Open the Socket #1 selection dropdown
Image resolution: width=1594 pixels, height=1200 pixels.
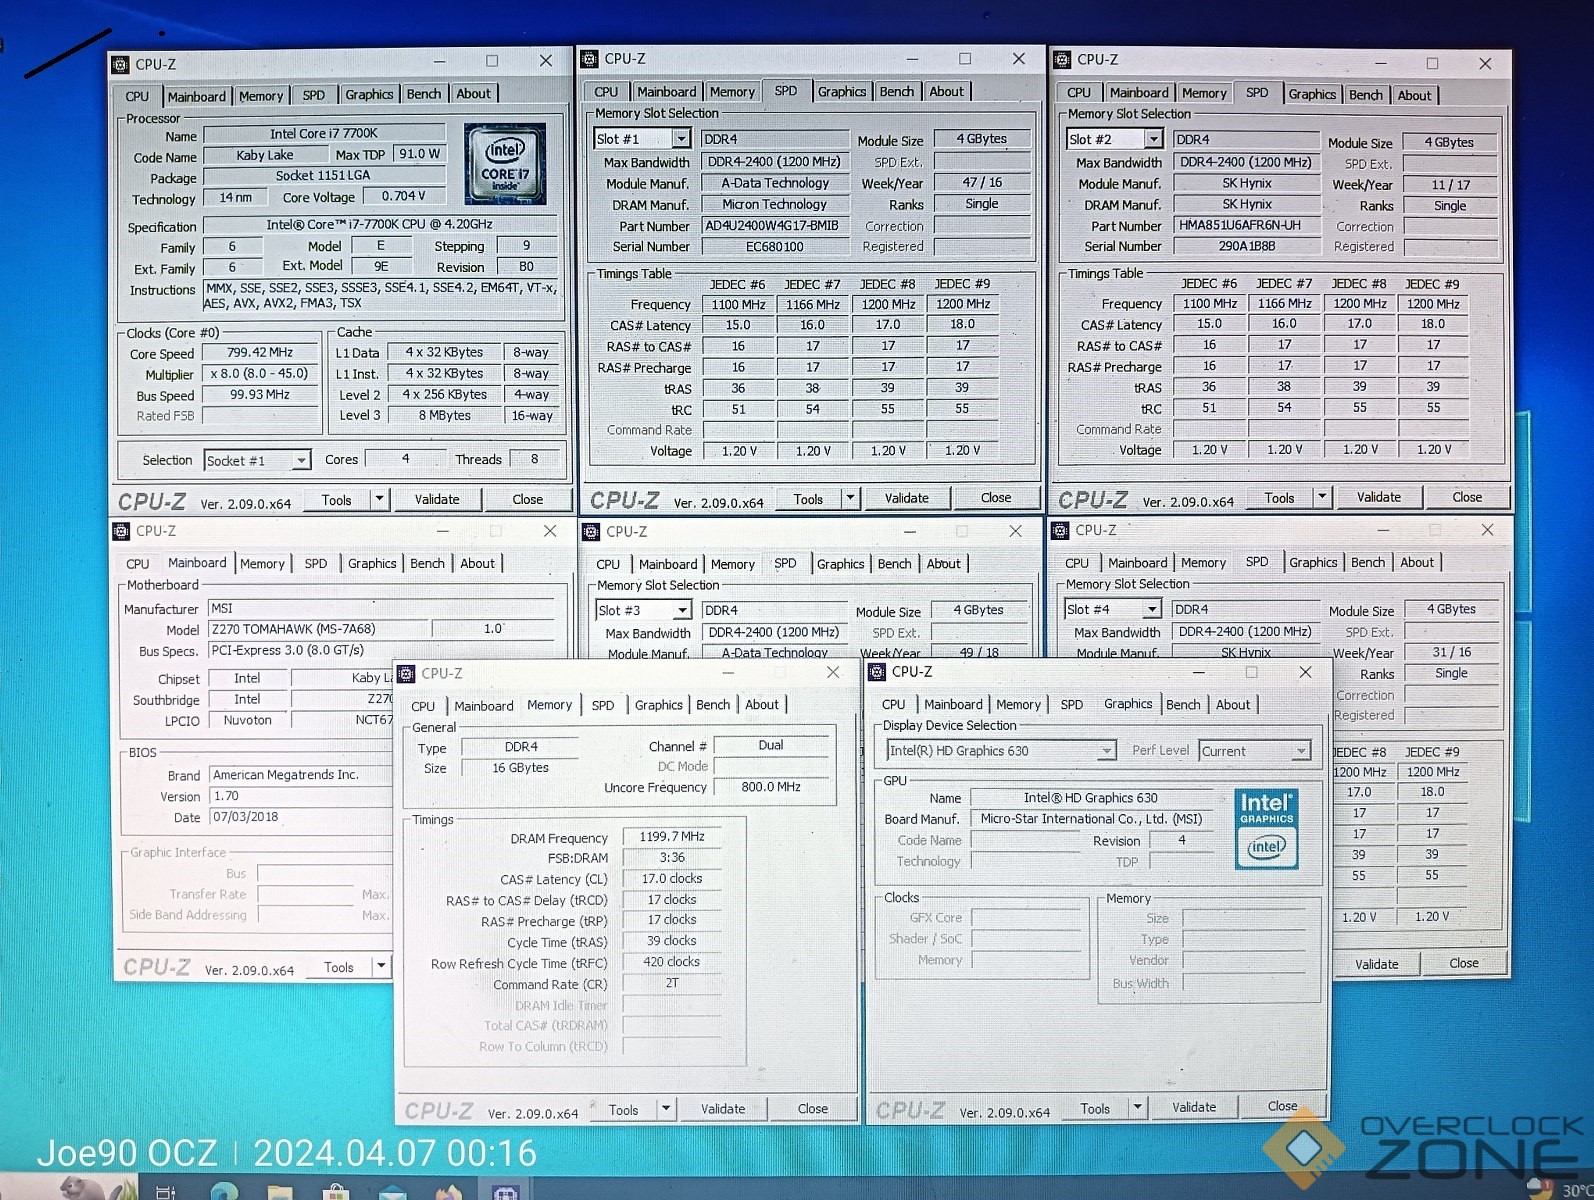[301, 461]
